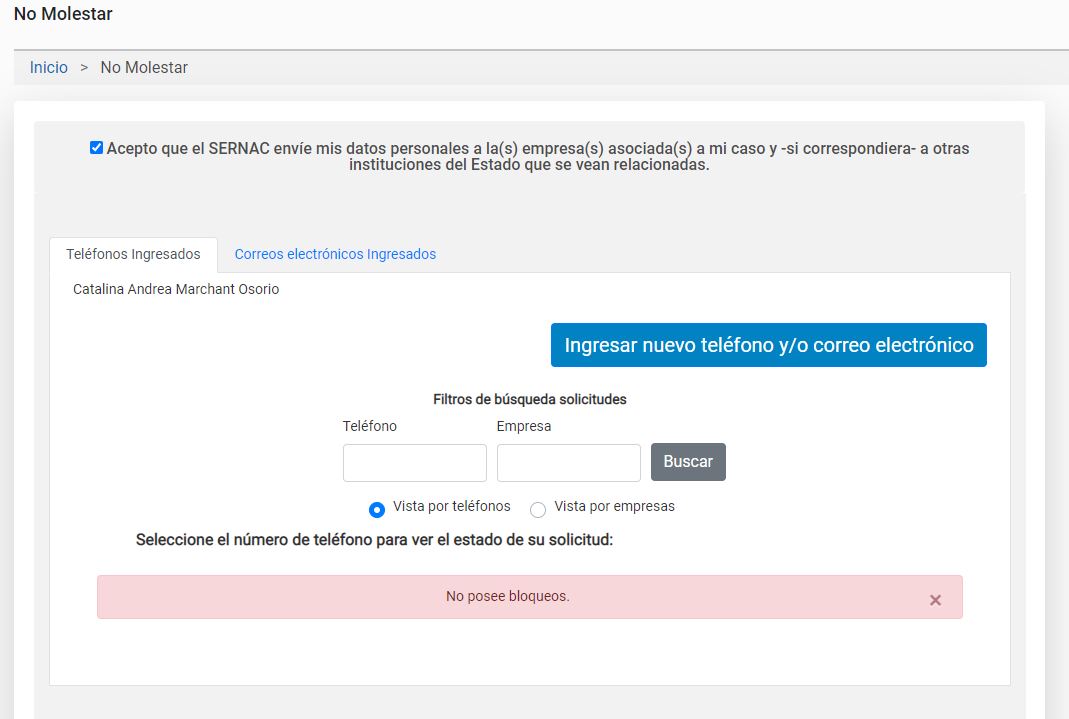Click the 'Filtros de búsqueda solicitudes' heading

529,399
